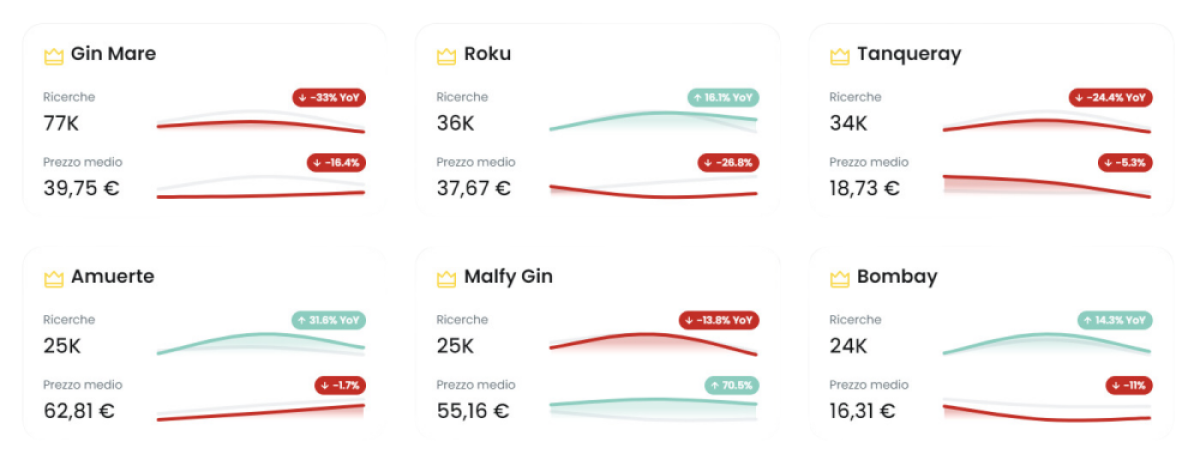Click Amuerte's 62,81 € average price value
The image size is (1200, 460).
79,410
